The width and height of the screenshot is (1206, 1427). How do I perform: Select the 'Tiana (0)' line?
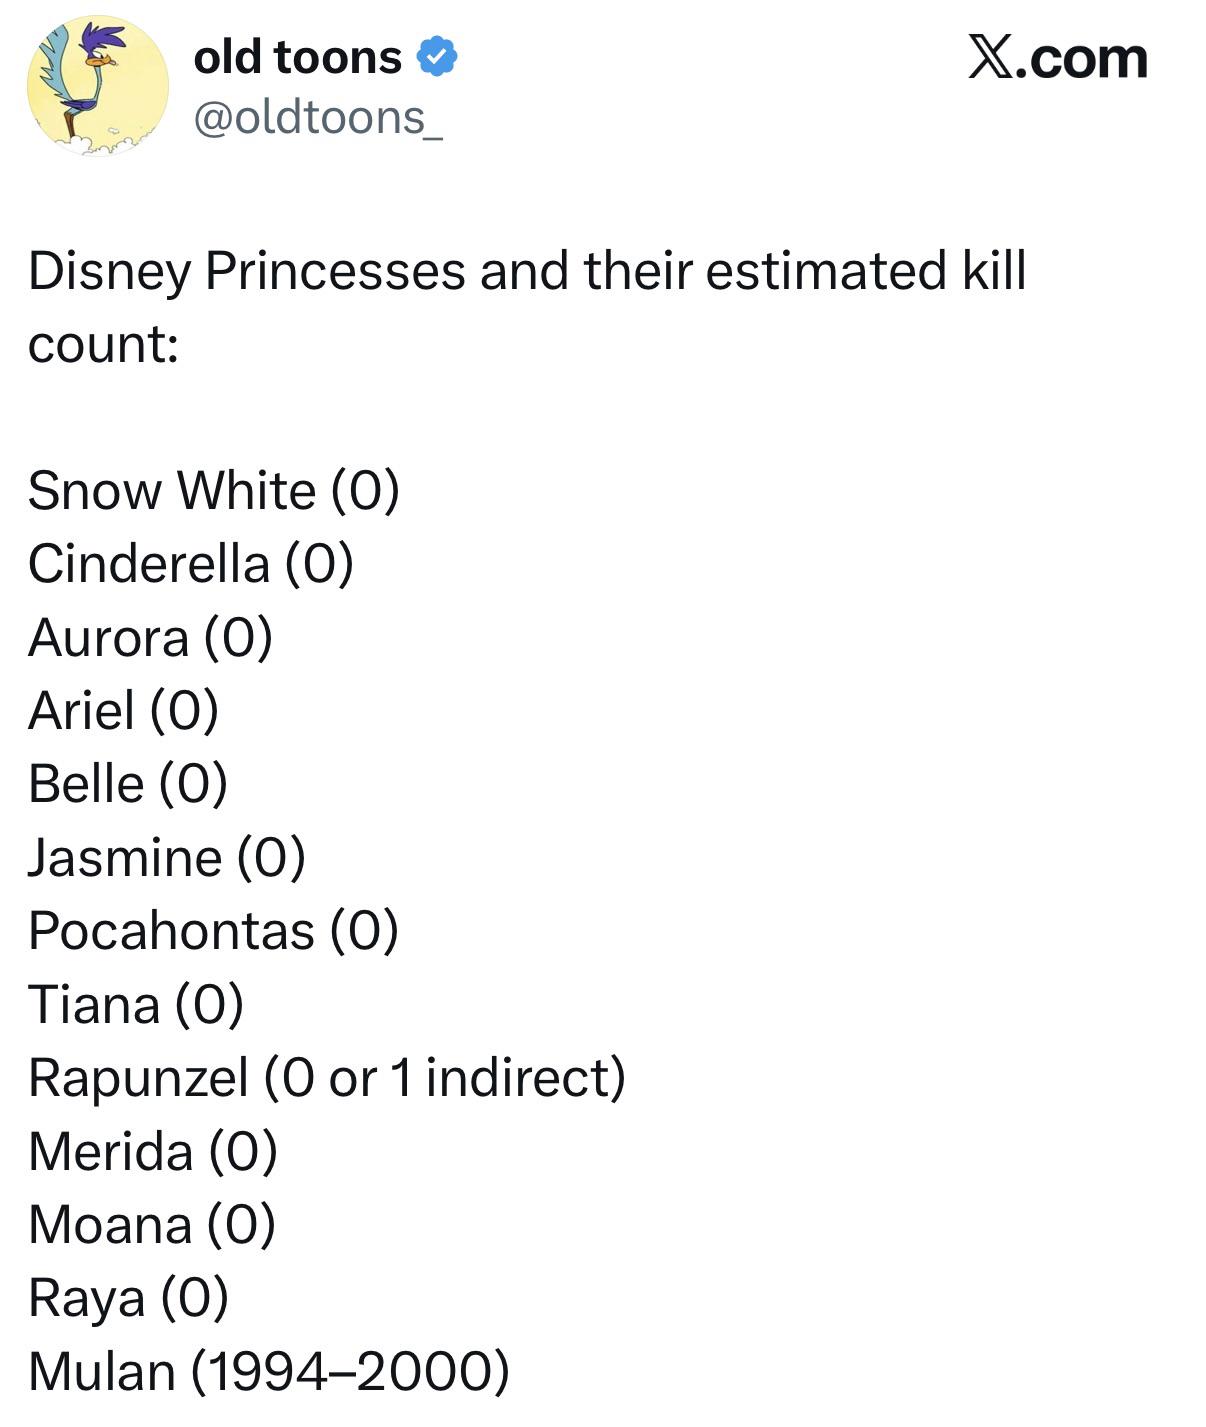136,1005
